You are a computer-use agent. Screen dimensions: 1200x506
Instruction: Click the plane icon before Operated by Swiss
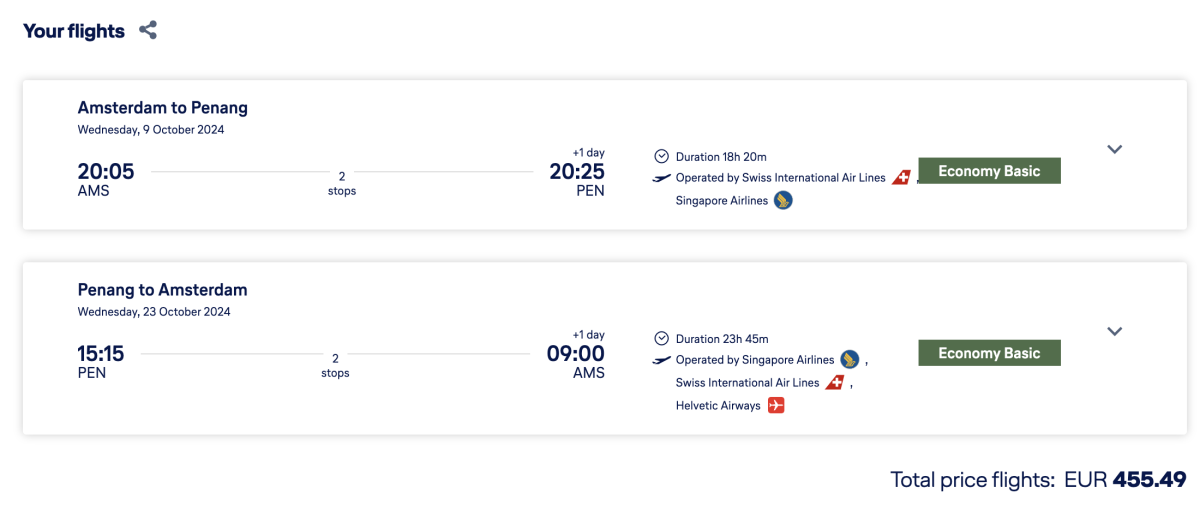[x=661, y=178]
